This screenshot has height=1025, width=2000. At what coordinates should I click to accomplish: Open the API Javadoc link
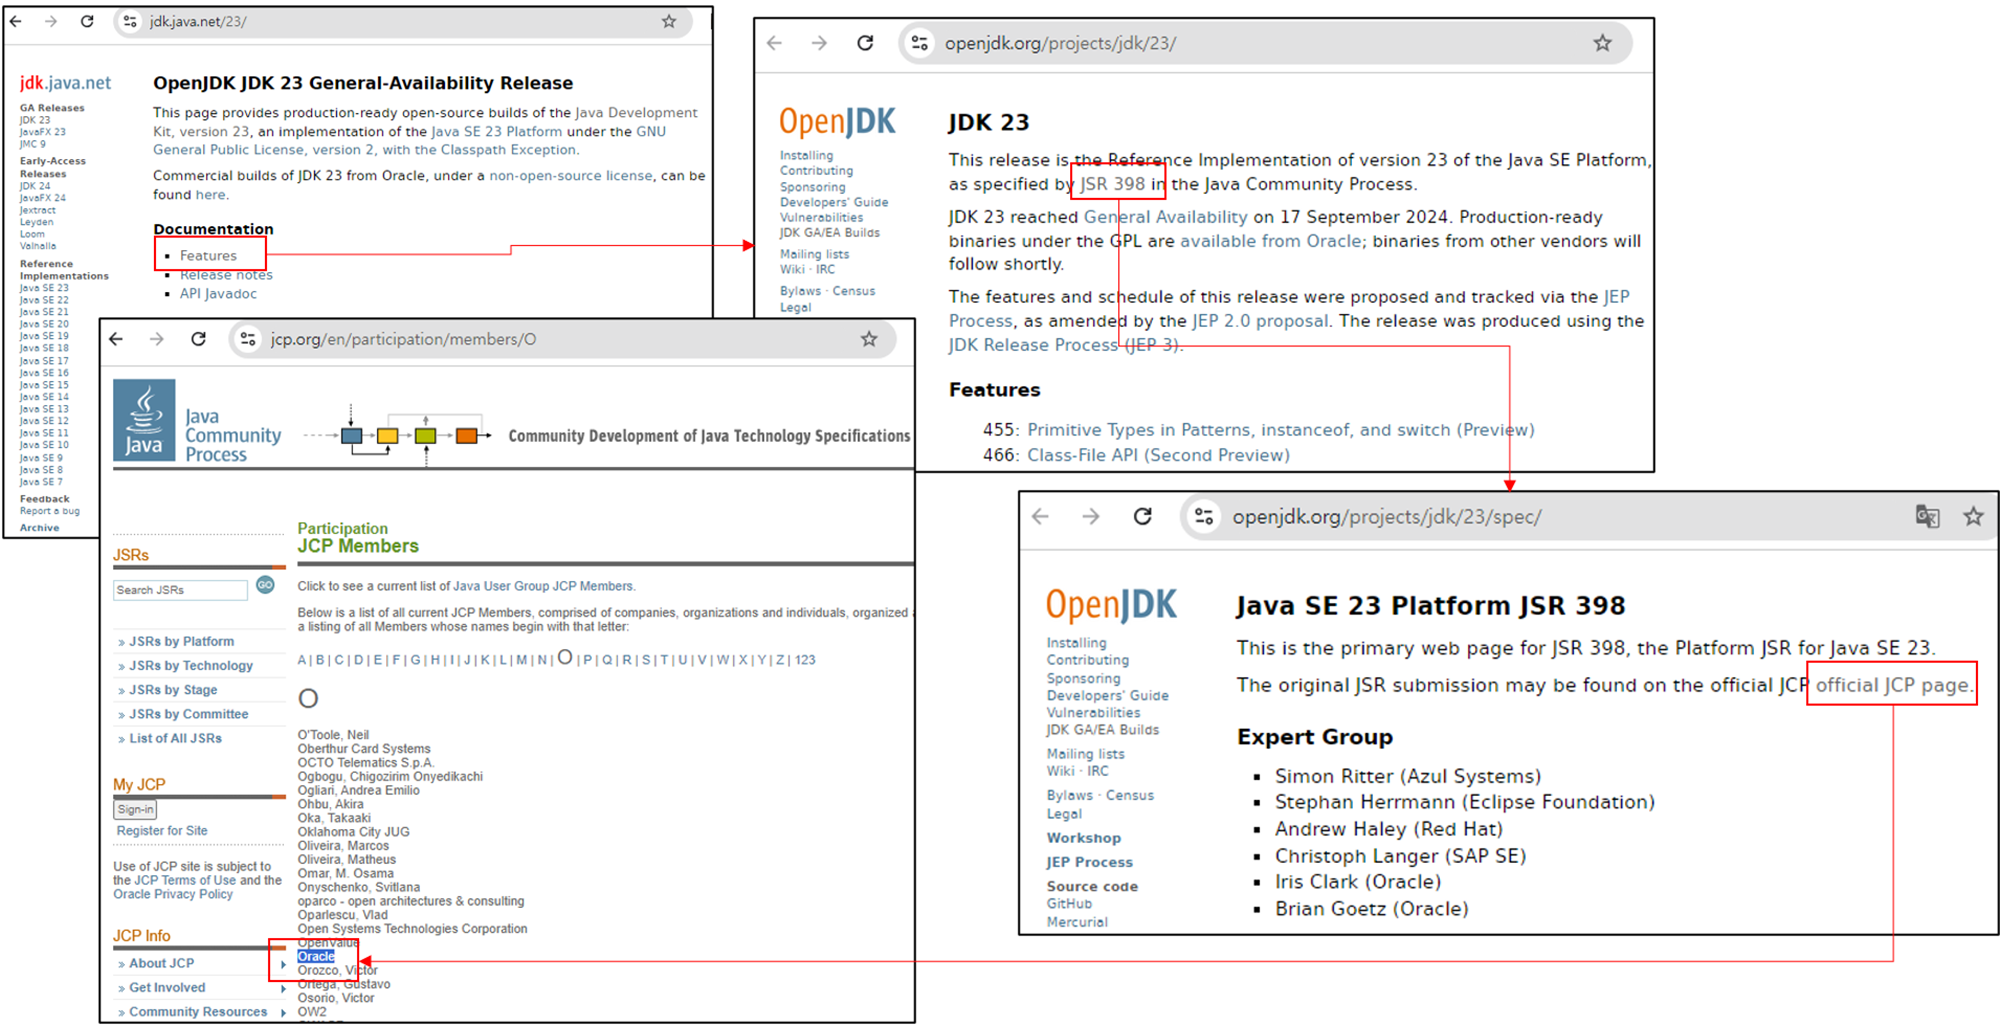click(218, 294)
